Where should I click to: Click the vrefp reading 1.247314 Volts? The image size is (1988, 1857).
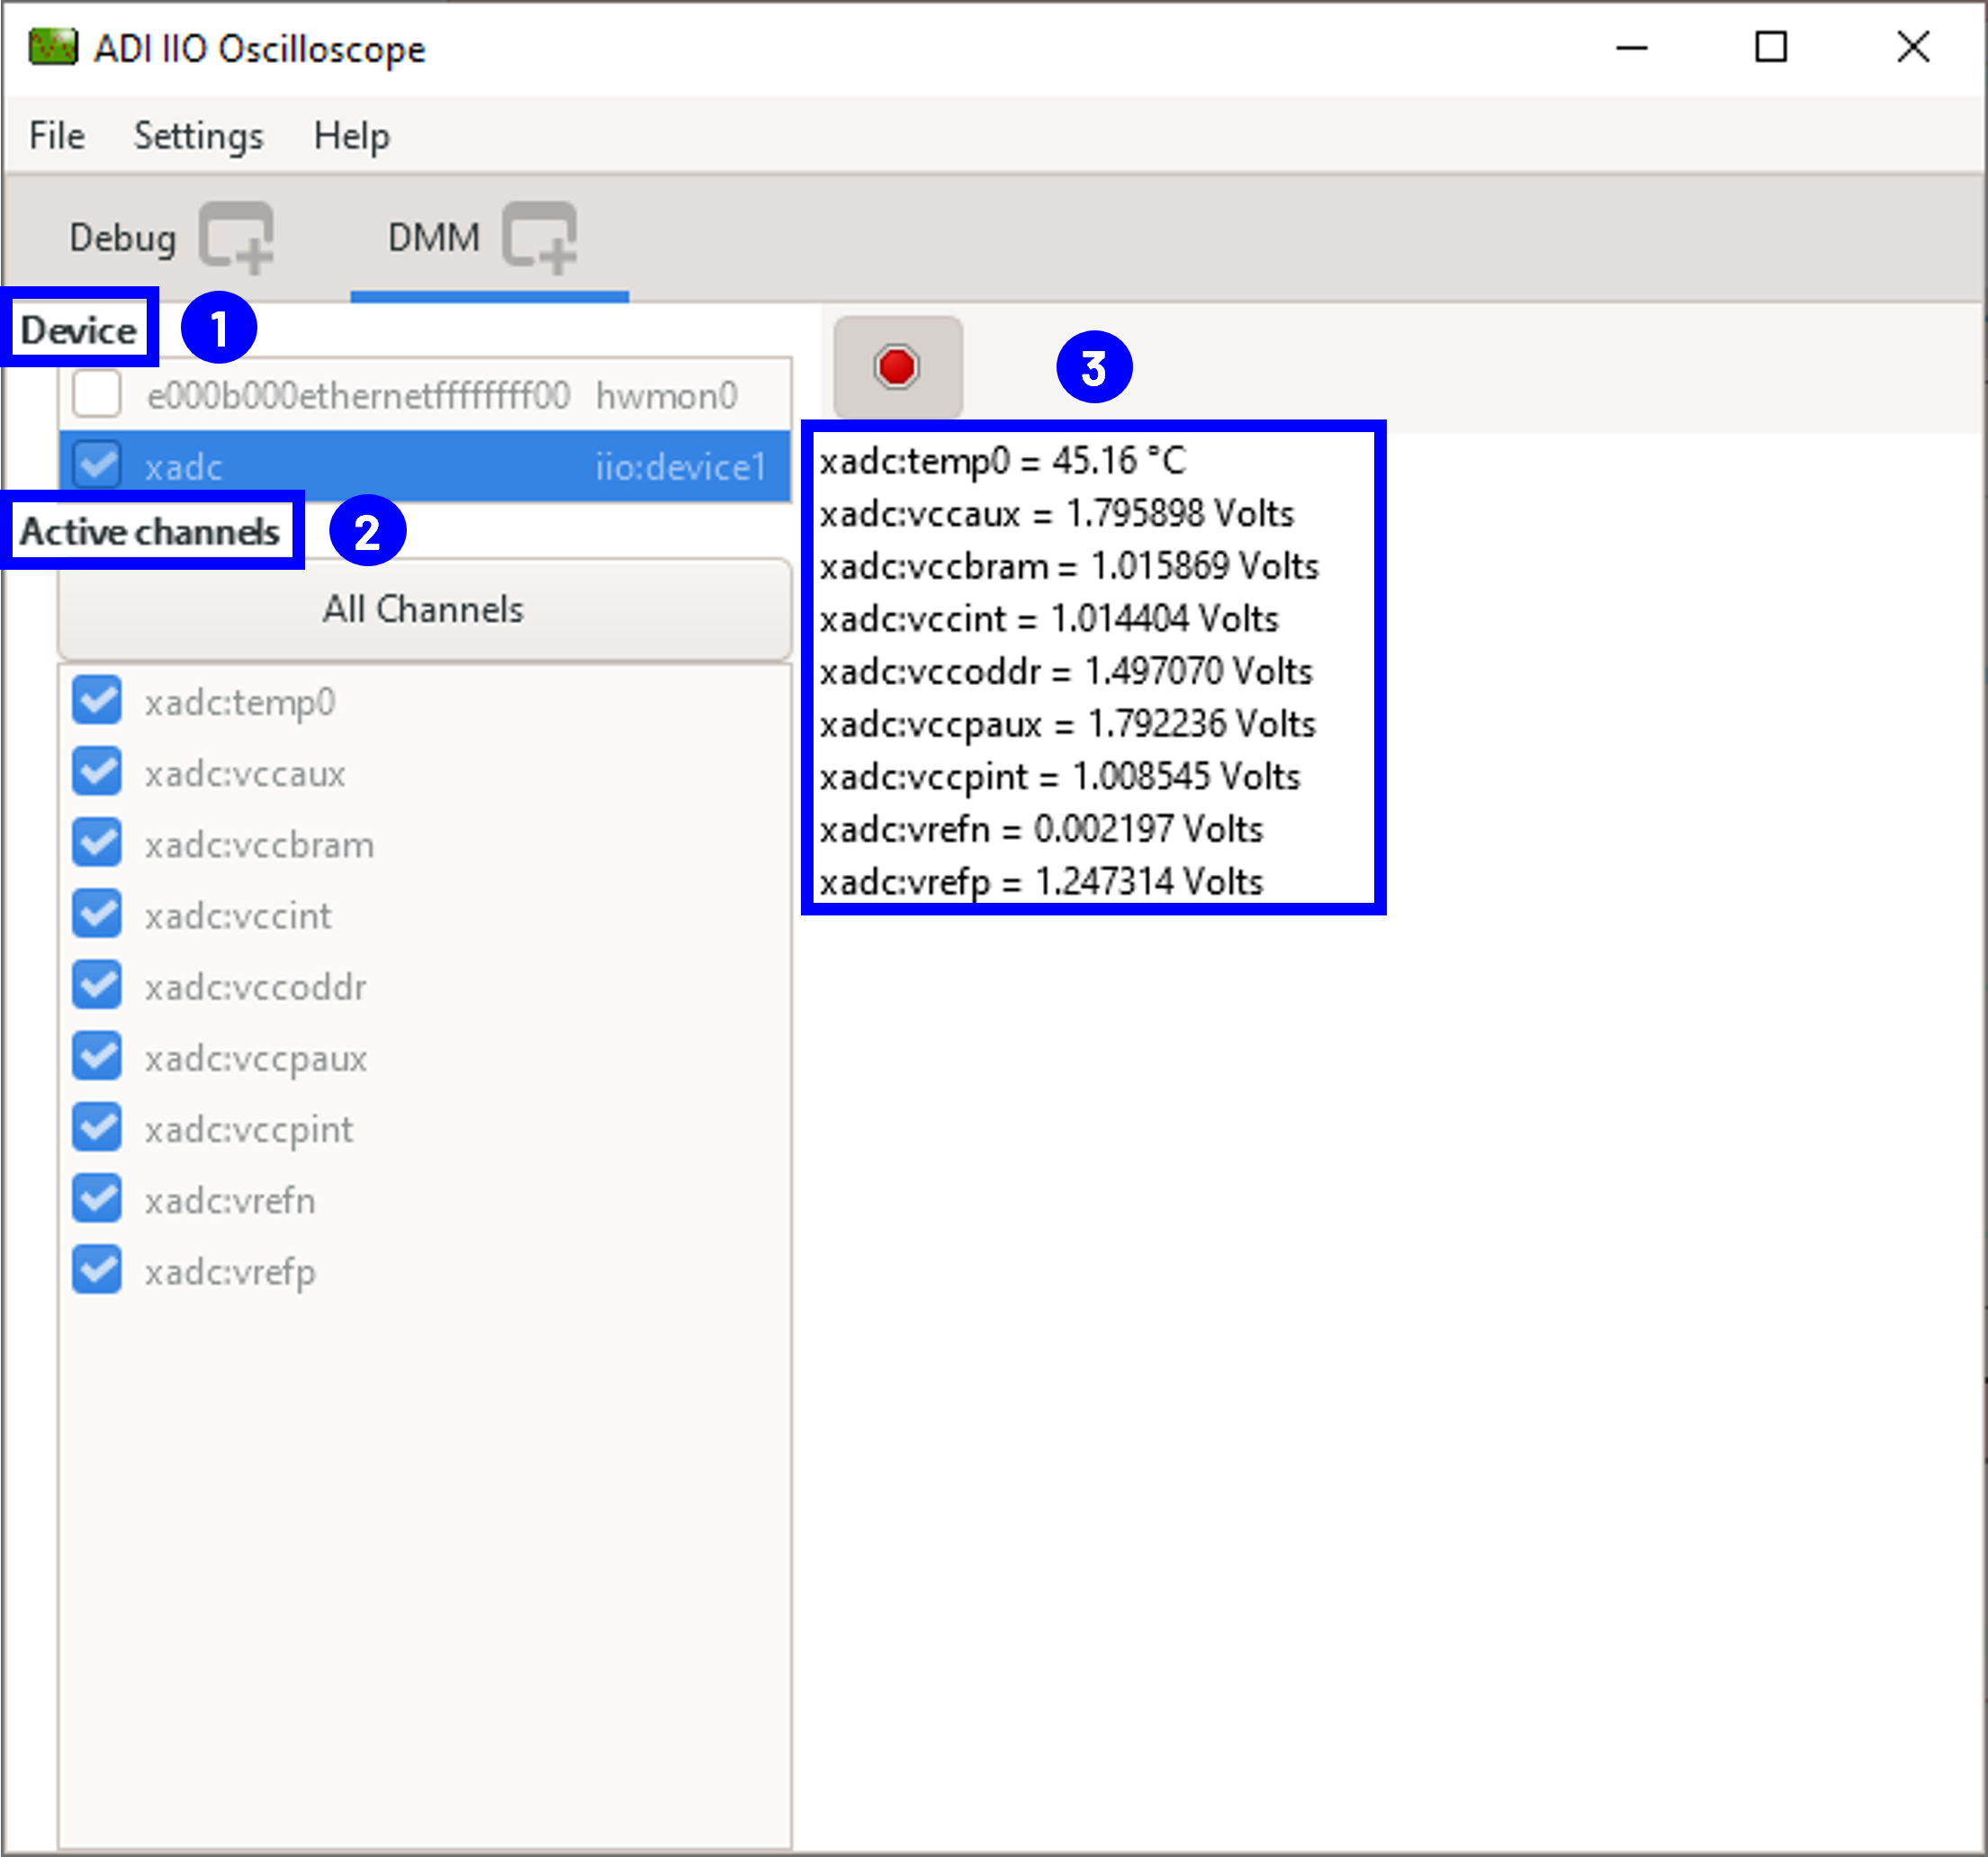[x=1041, y=882]
